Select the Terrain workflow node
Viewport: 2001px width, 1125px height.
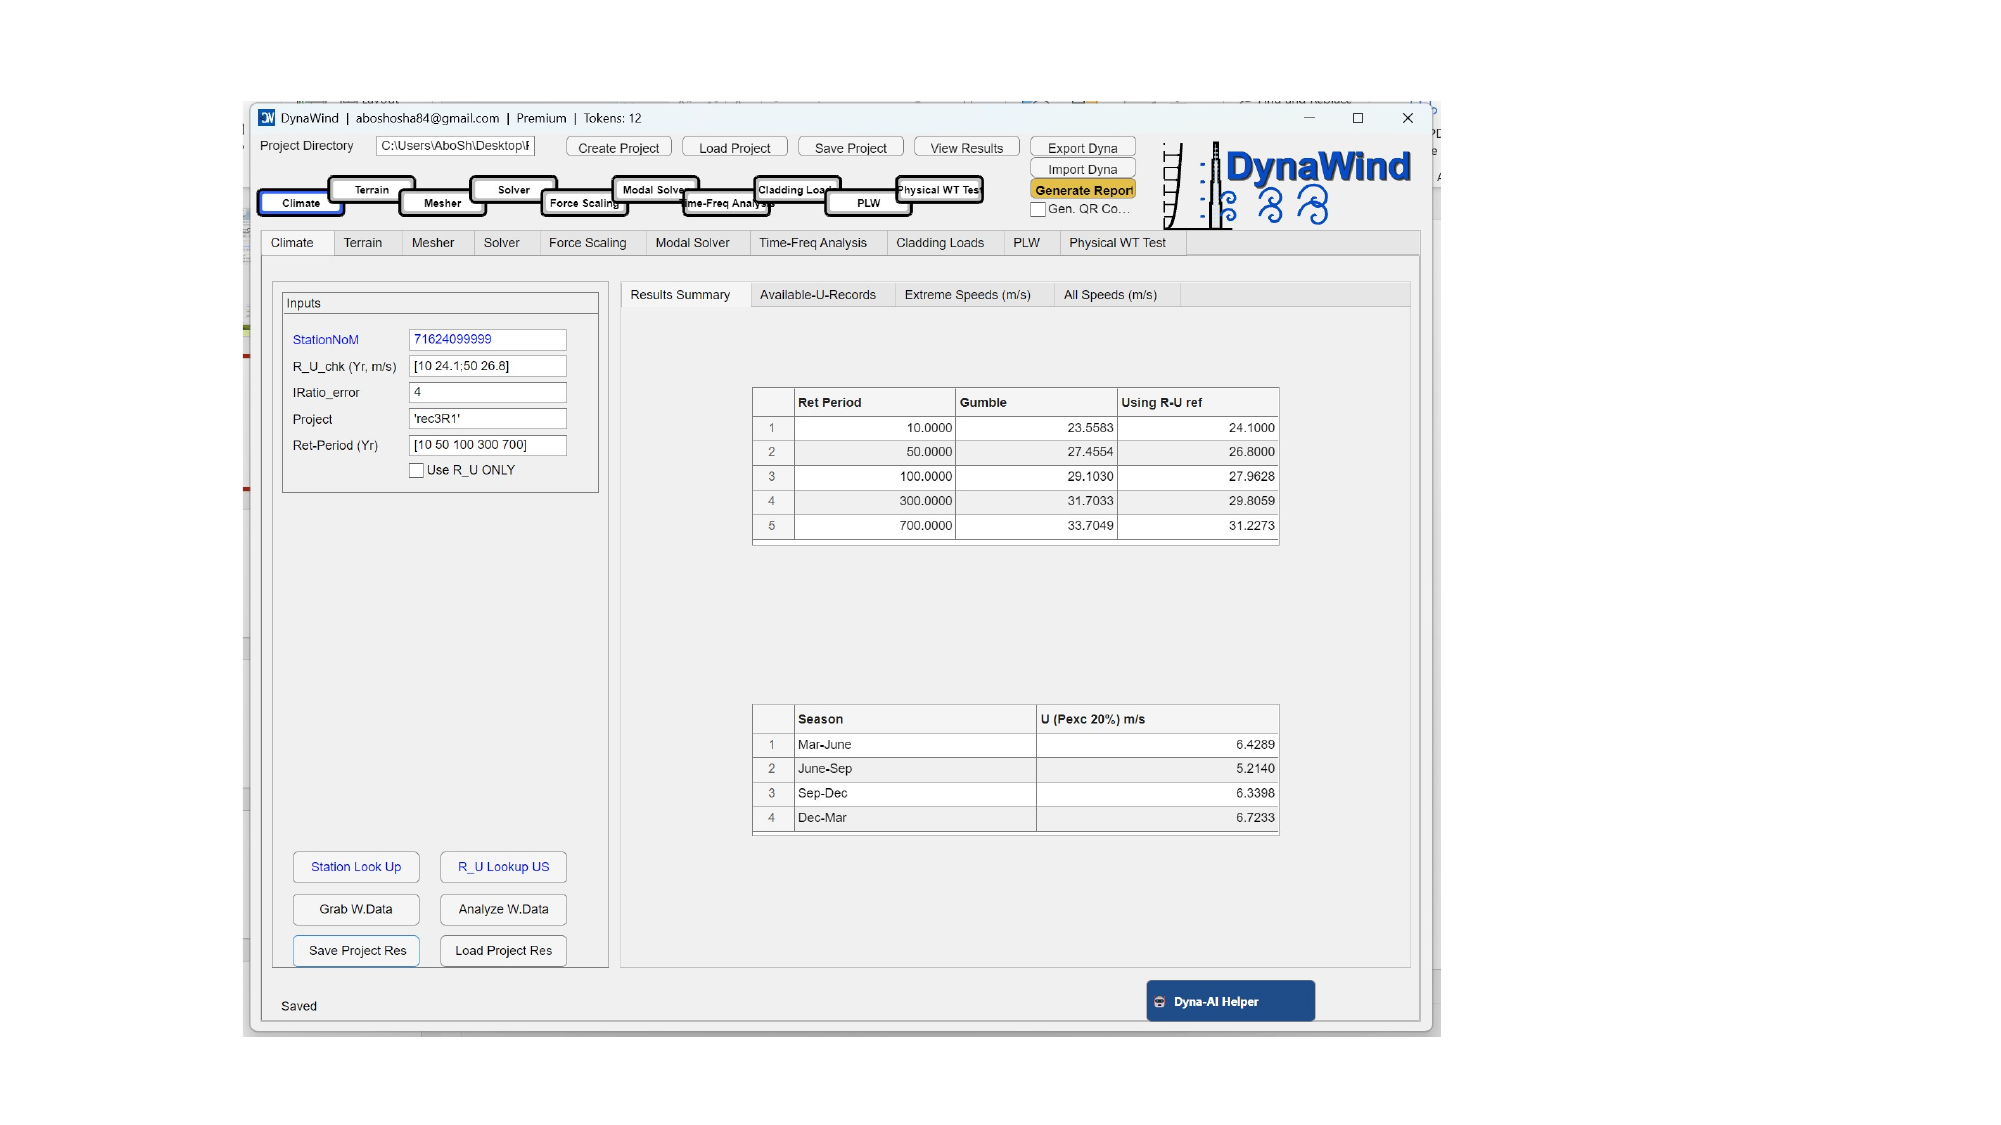pos(371,189)
